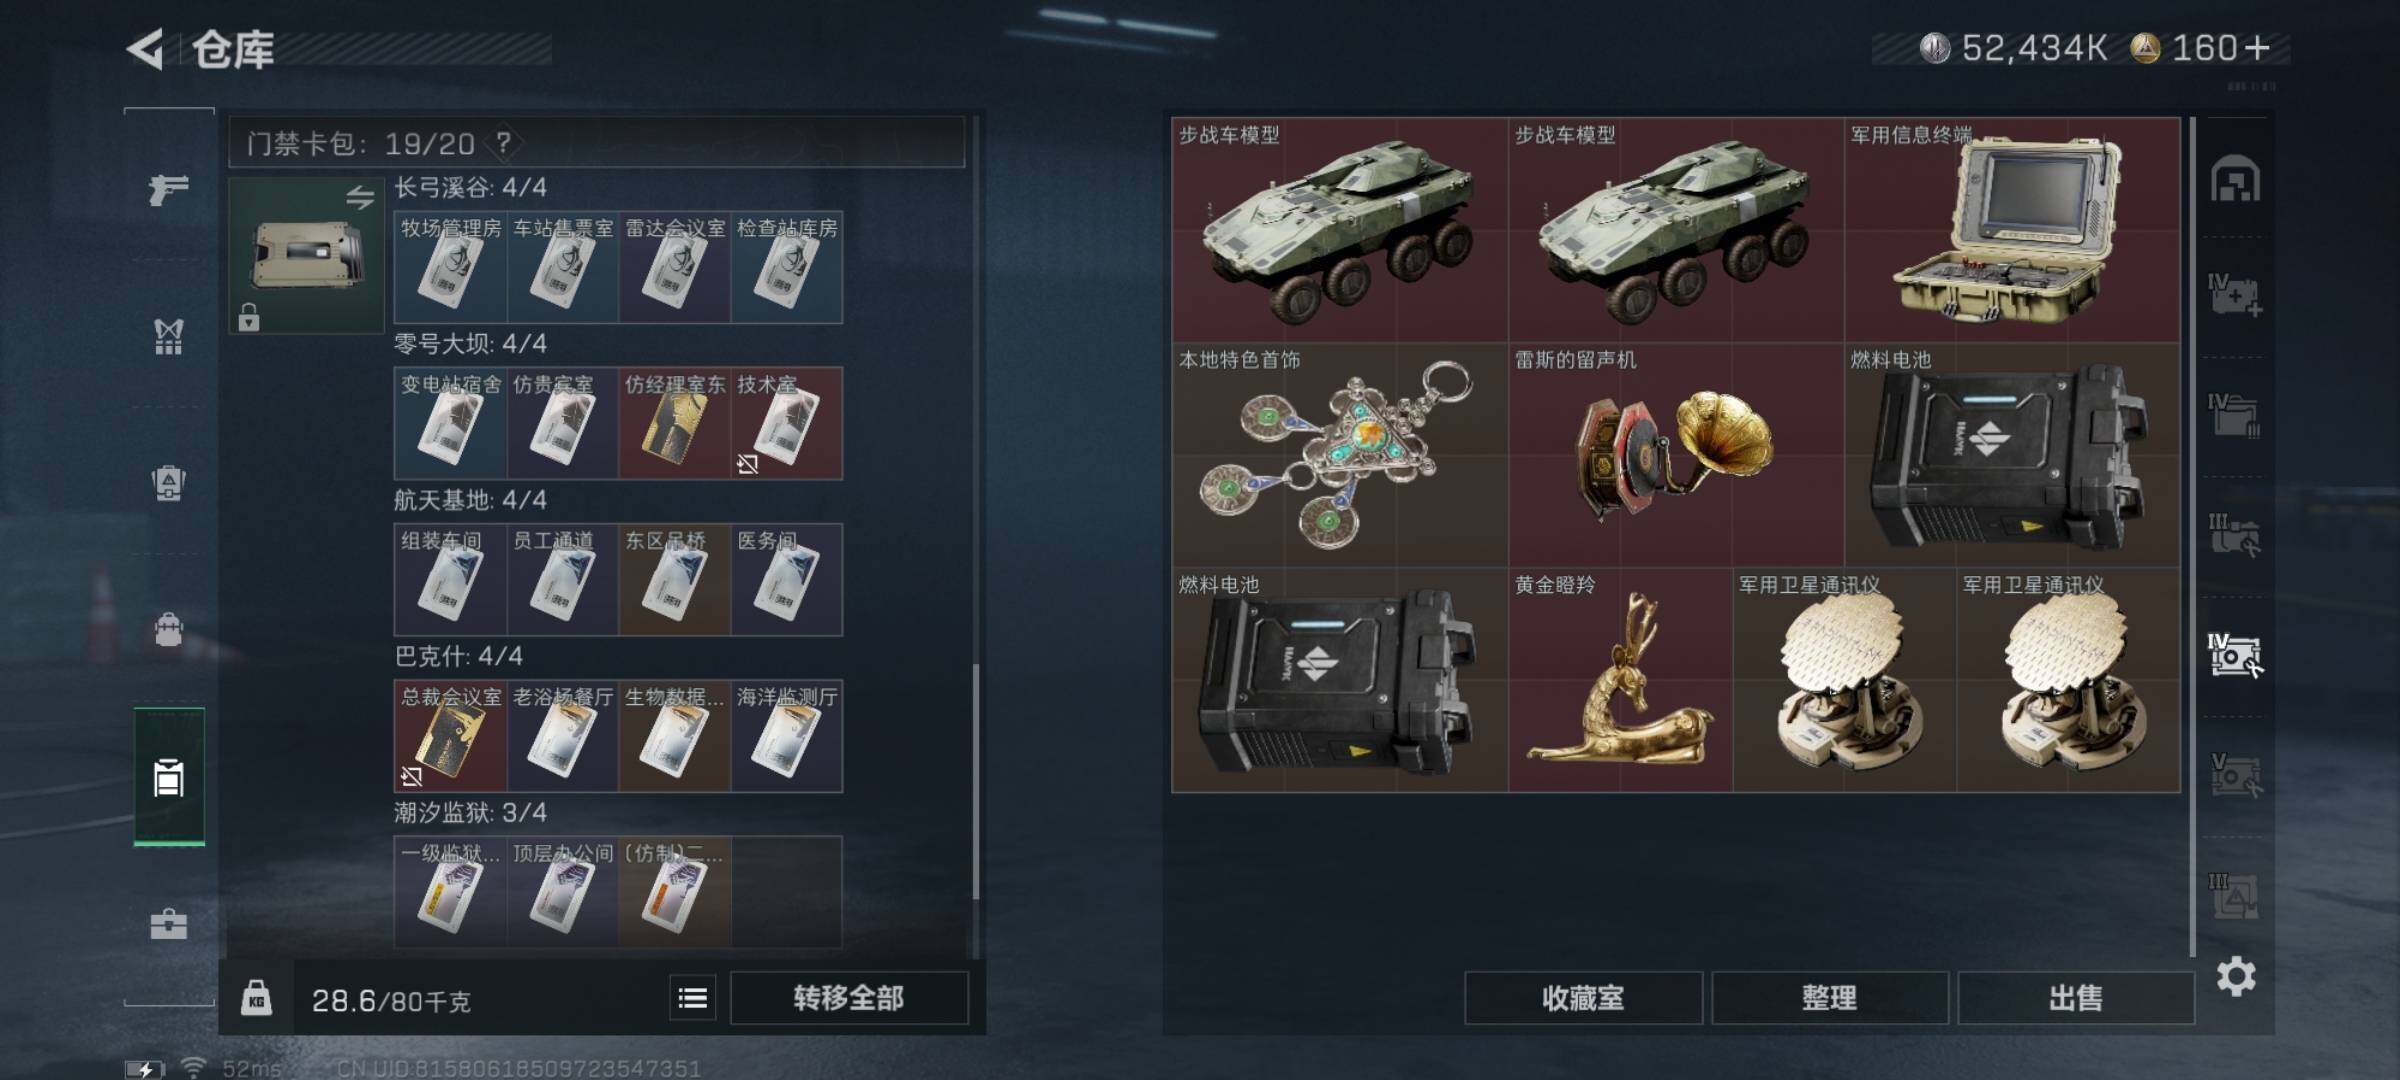2400x1080 pixels.
Task: Add currency with the plus sign
Action: (x=2258, y=47)
